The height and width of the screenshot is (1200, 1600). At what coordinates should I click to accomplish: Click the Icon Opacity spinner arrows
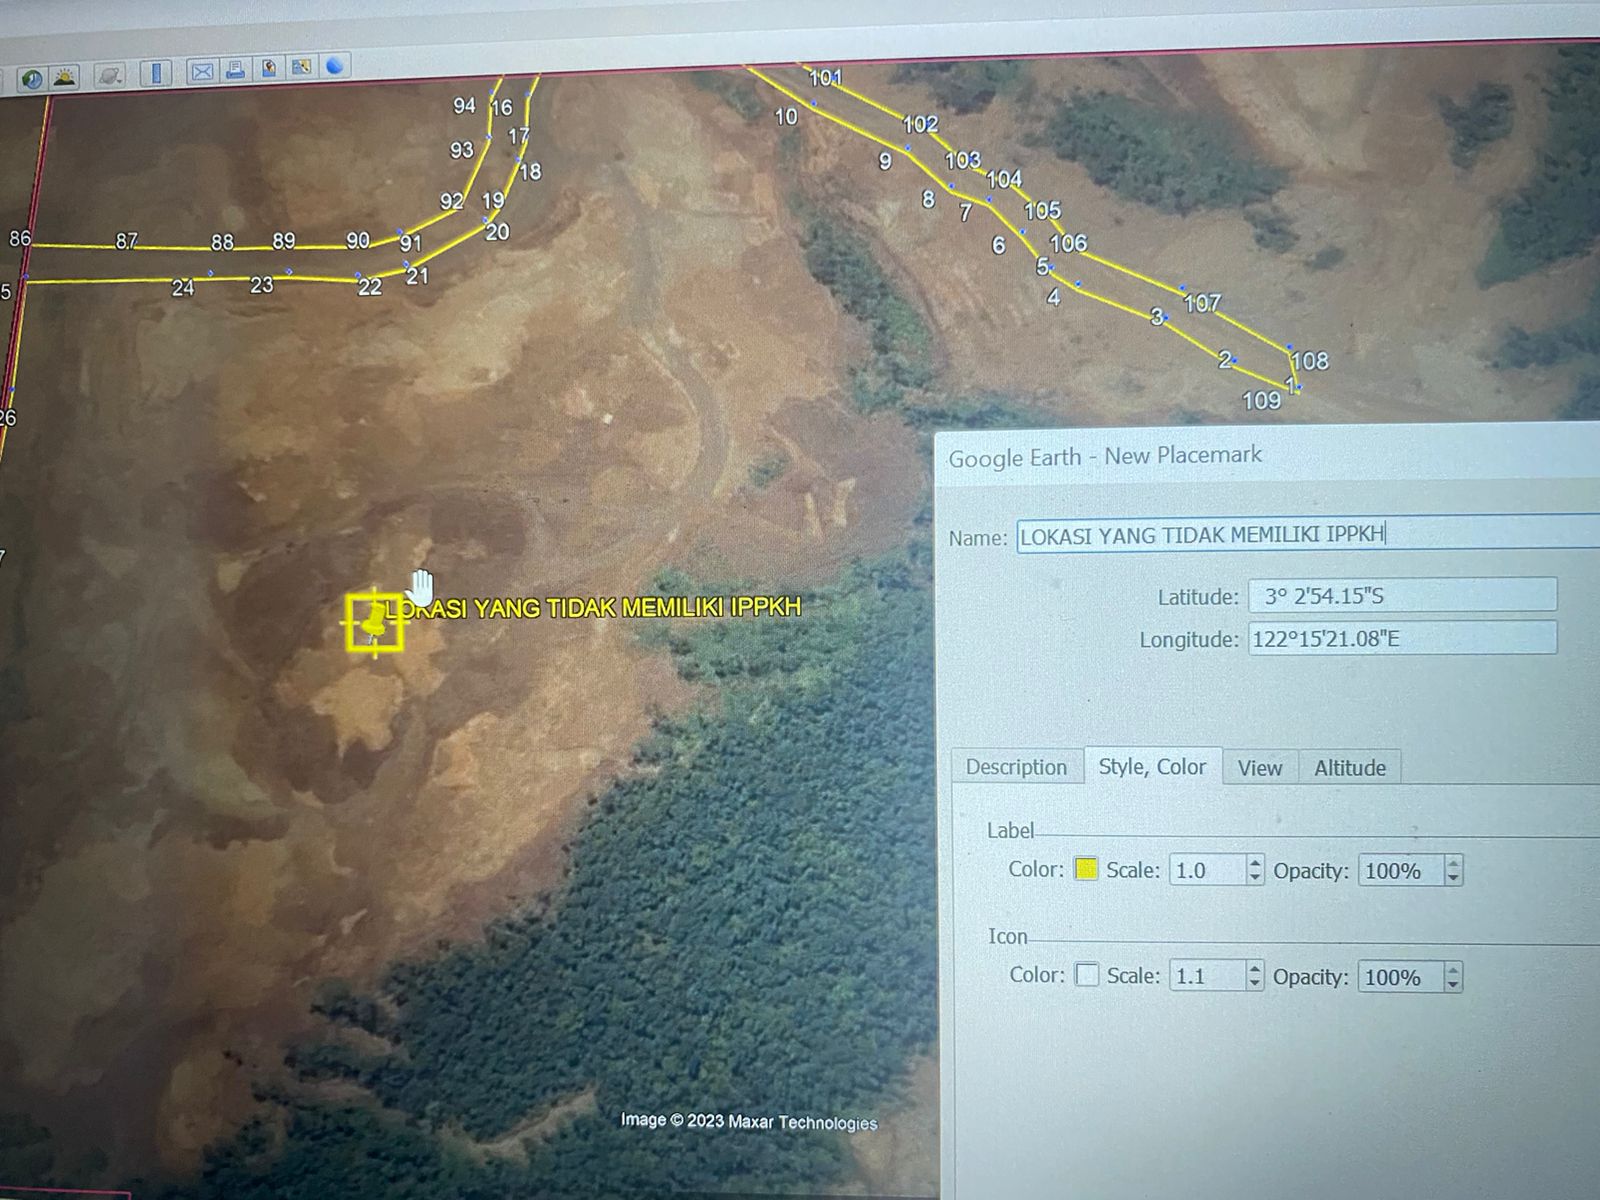1453,977
